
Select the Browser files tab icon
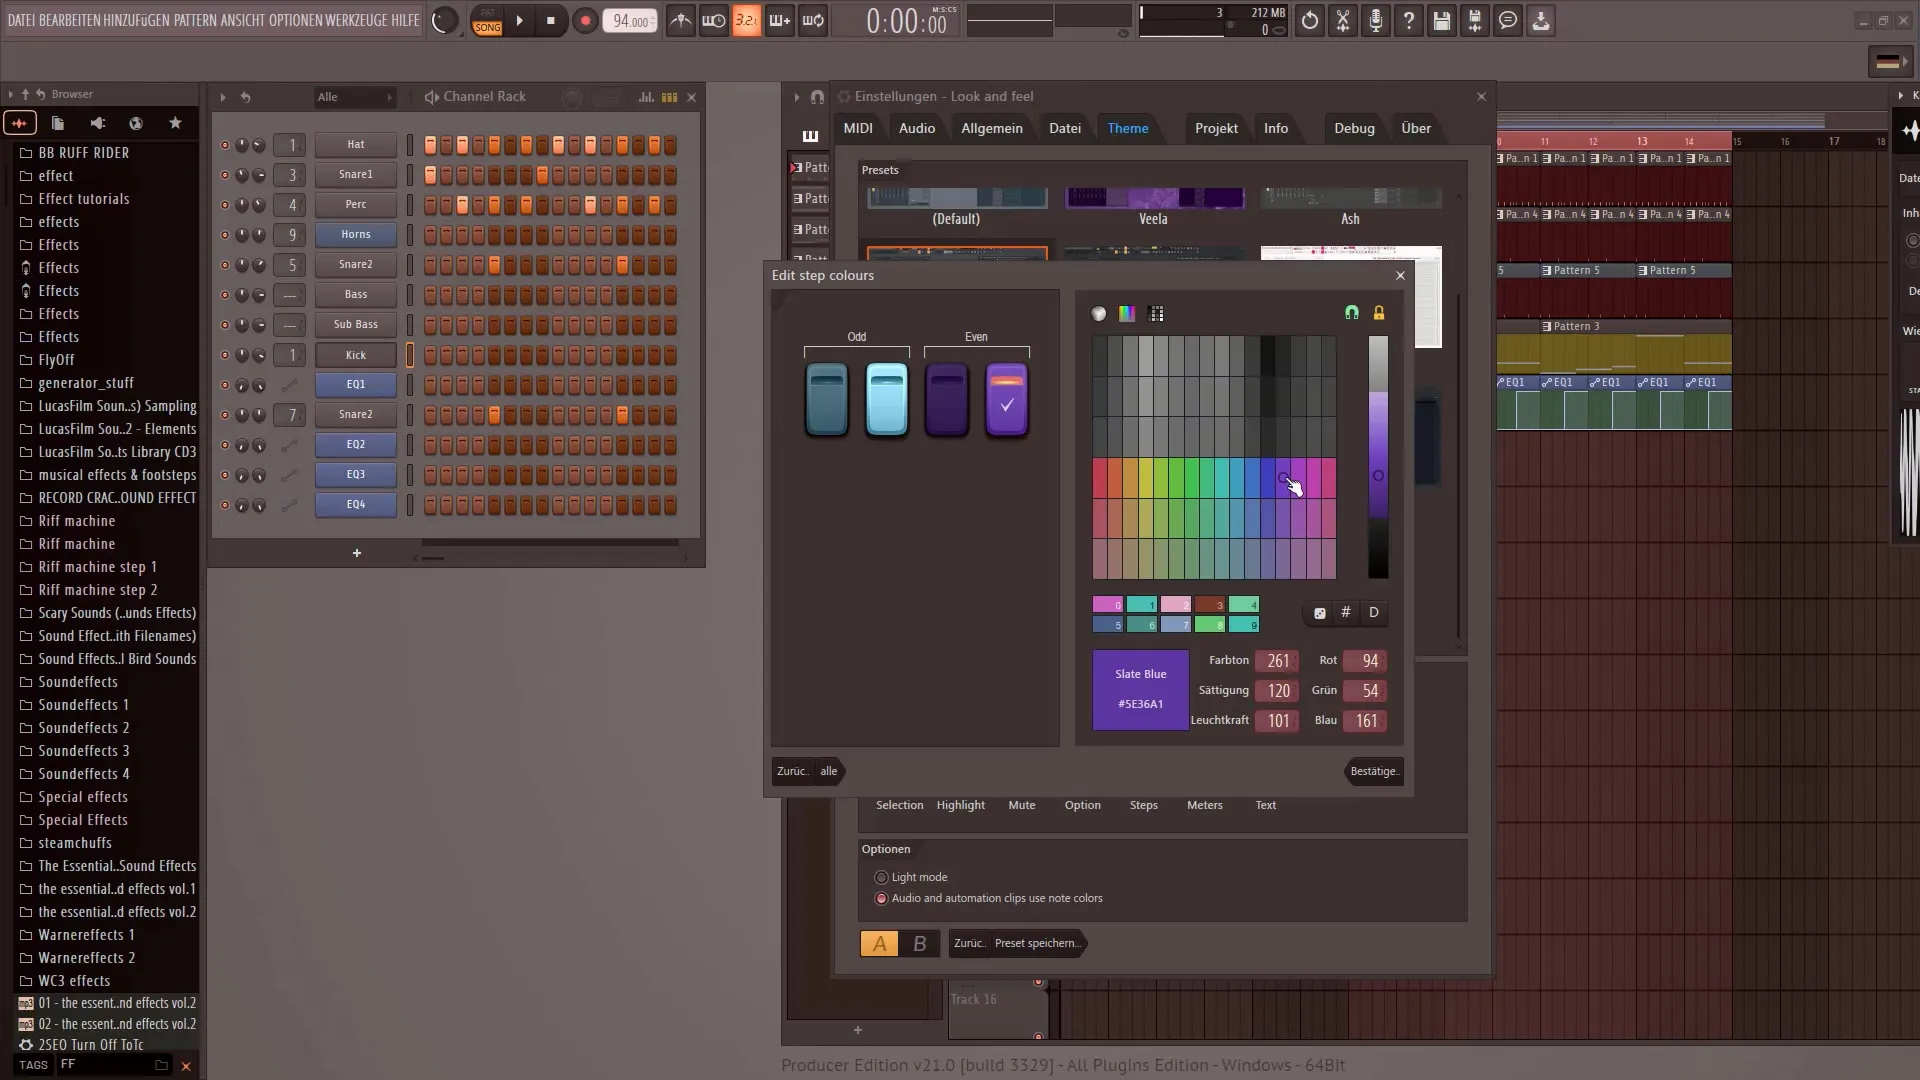coord(58,123)
